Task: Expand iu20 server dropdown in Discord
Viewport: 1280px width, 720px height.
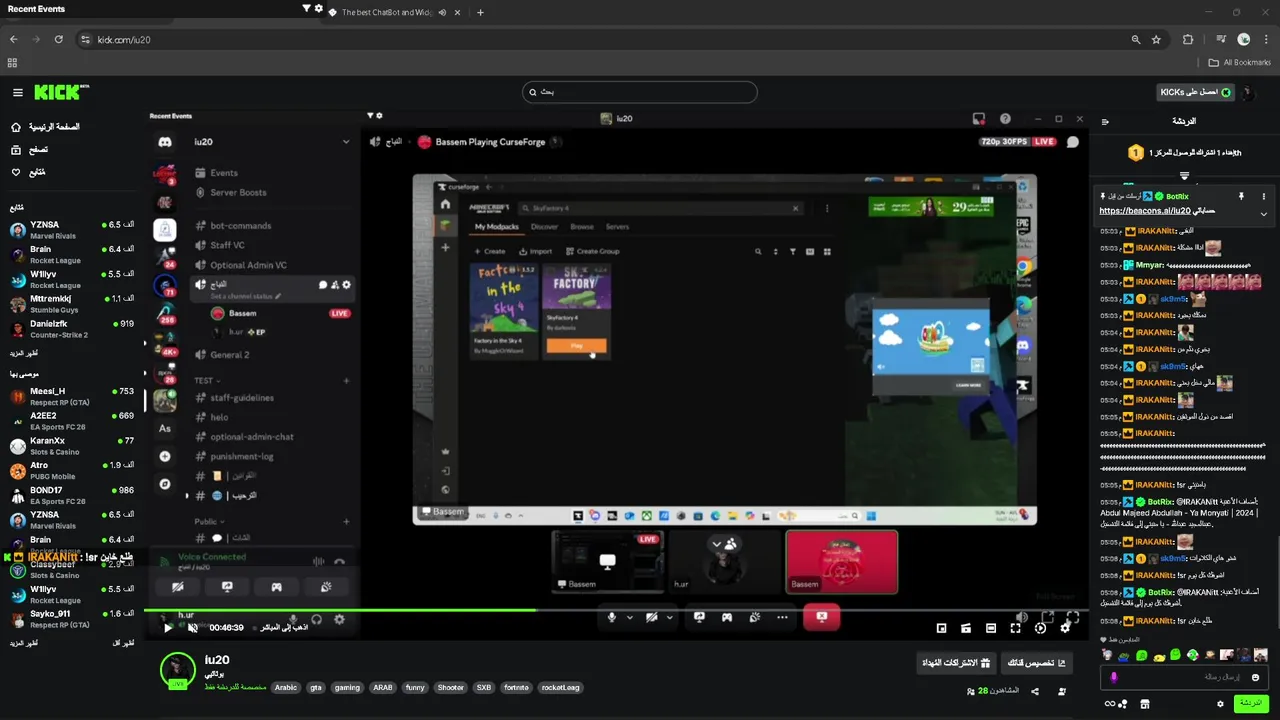Action: point(346,142)
